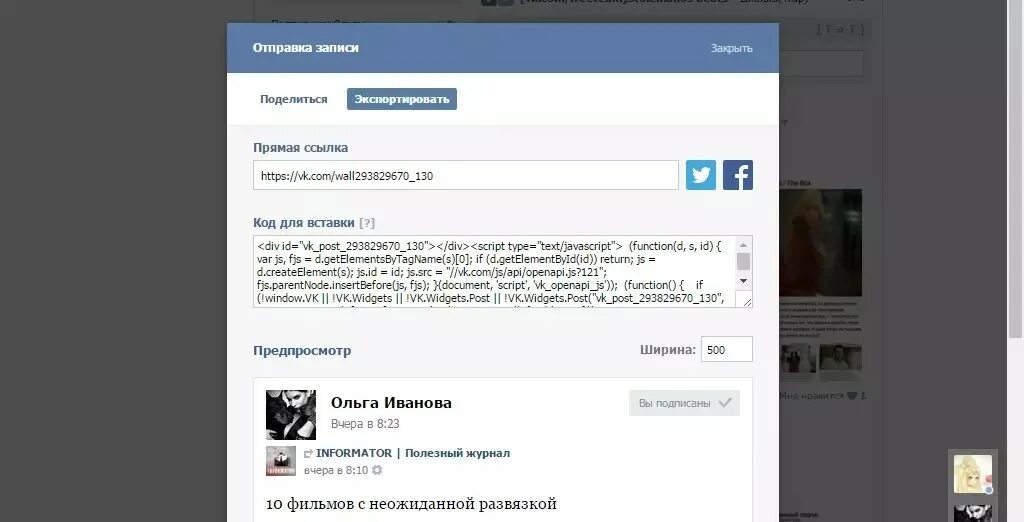The height and width of the screenshot is (522, 1024).
Task: Click the down arrow in code box scrollbar
Action: (743, 281)
